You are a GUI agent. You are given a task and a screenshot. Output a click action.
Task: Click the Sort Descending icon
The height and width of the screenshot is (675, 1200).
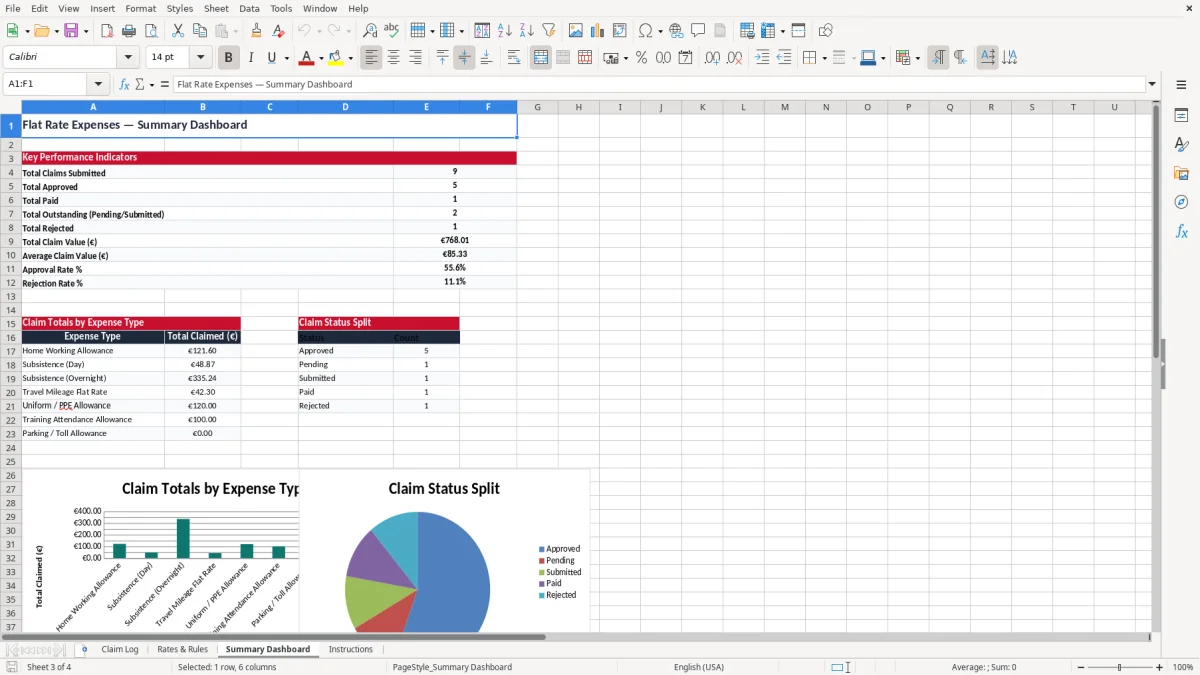(x=527, y=31)
